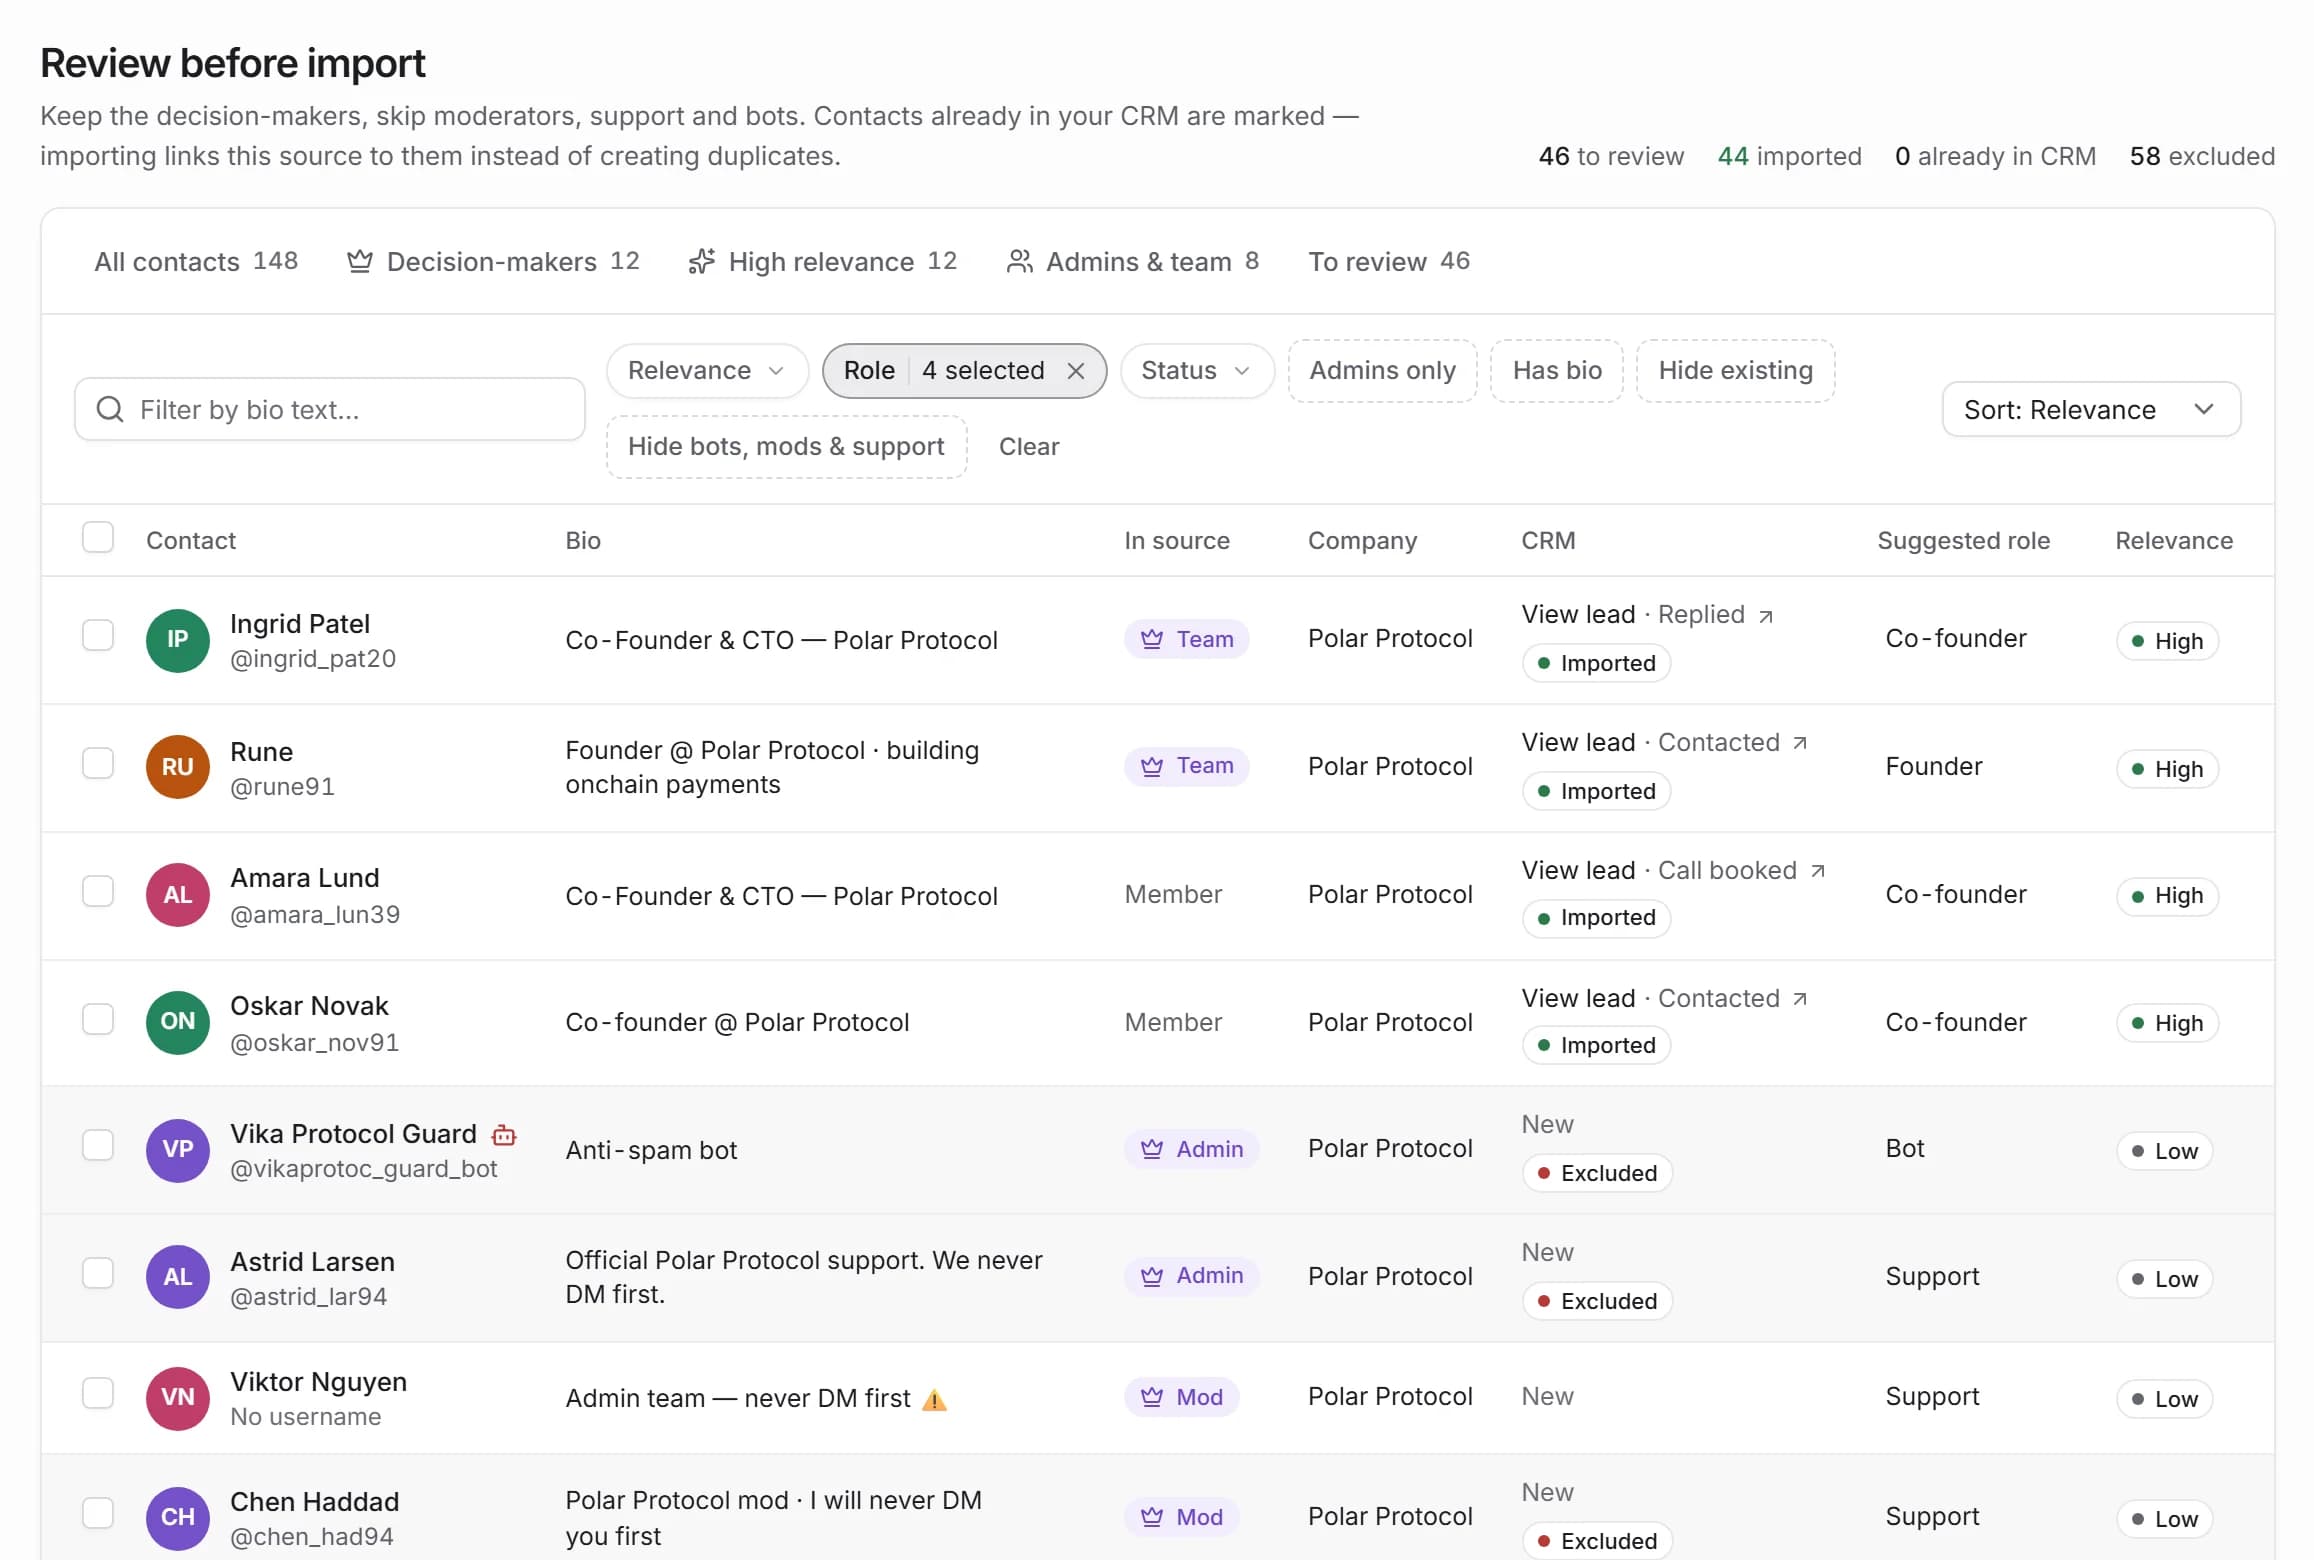Select Amara Lund's row checkbox
2314x1560 pixels.
98,891
